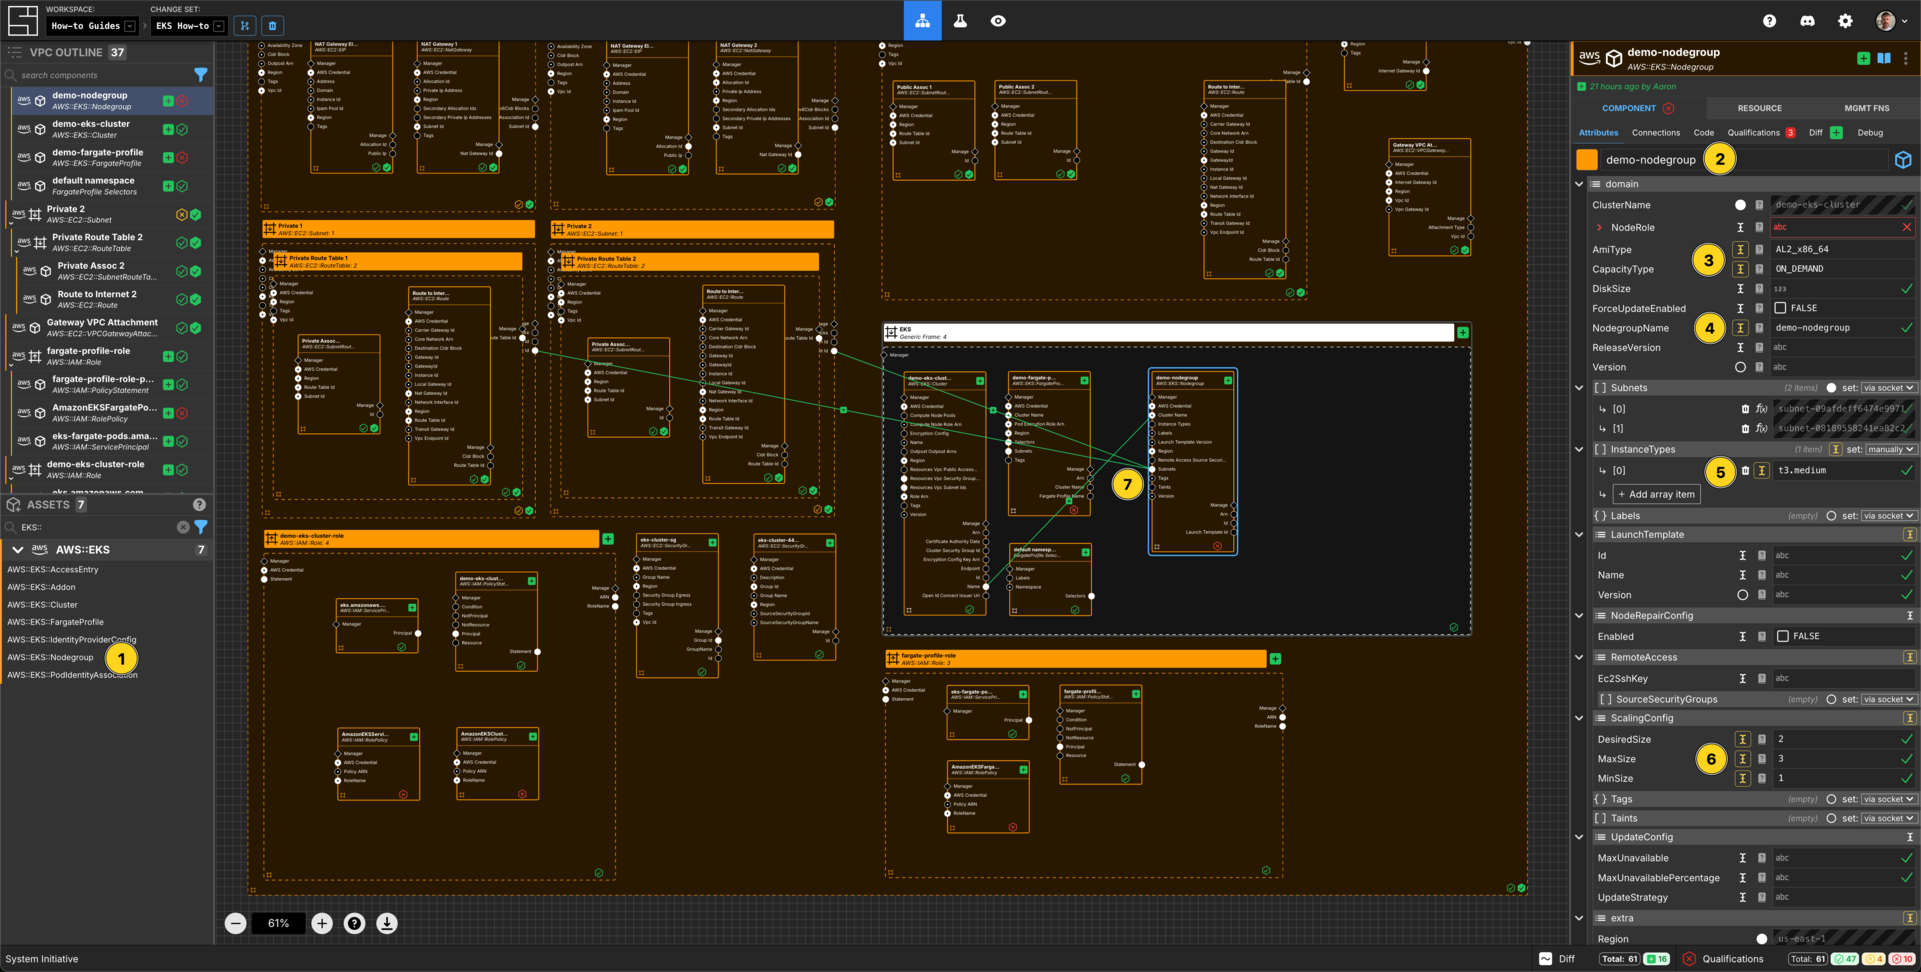Open the kebab menu in the demo-nodegroup header
1921x972 pixels.
click(x=1906, y=58)
